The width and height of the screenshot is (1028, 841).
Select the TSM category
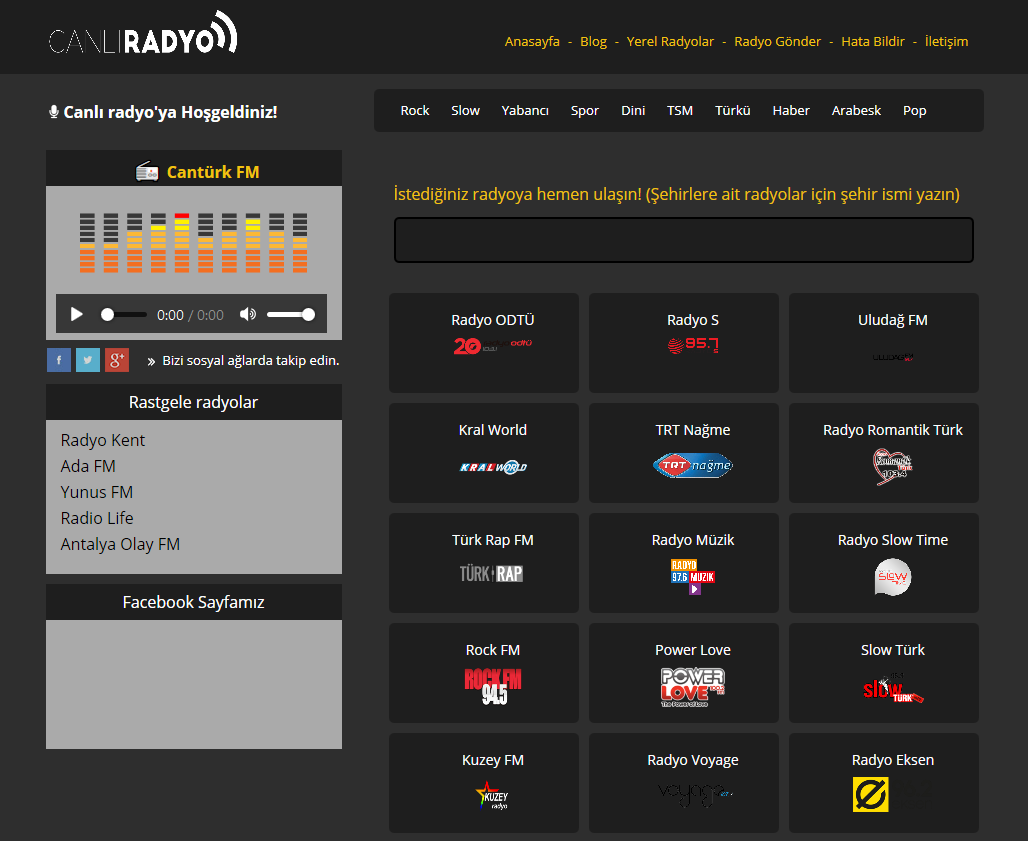680,110
